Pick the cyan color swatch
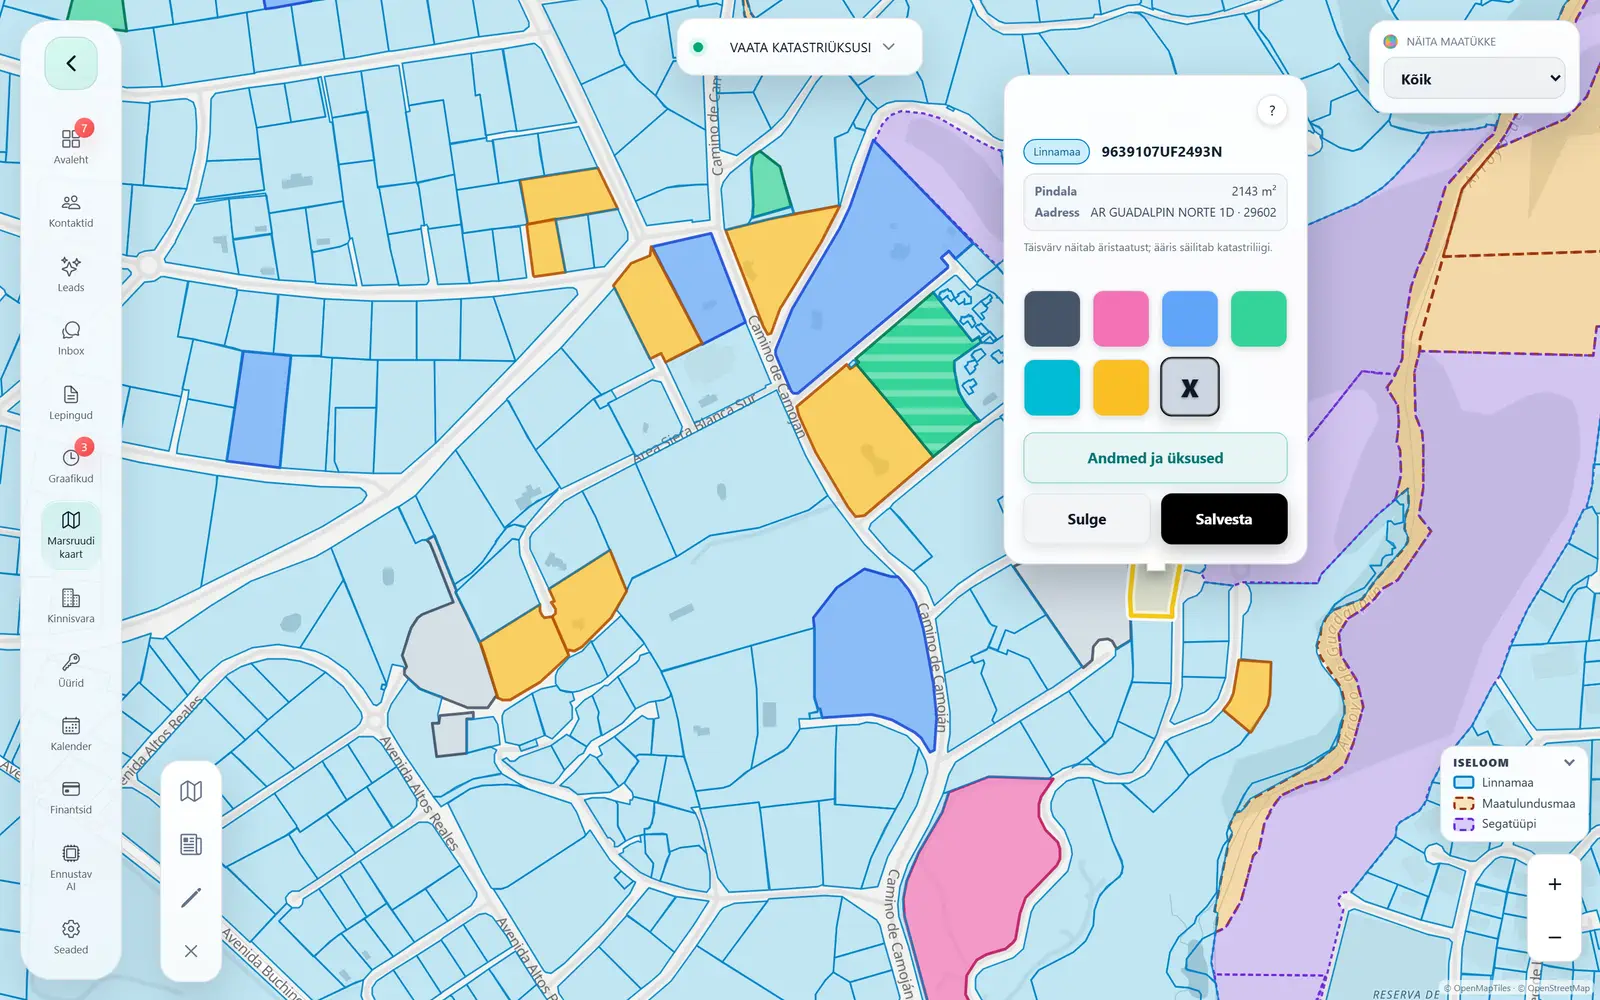Image resolution: width=1600 pixels, height=1000 pixels. 1052,388
